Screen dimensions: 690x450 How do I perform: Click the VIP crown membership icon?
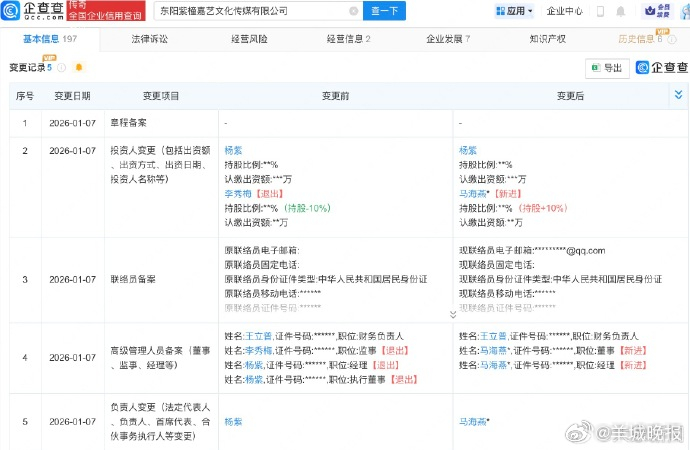click(657, 11)
